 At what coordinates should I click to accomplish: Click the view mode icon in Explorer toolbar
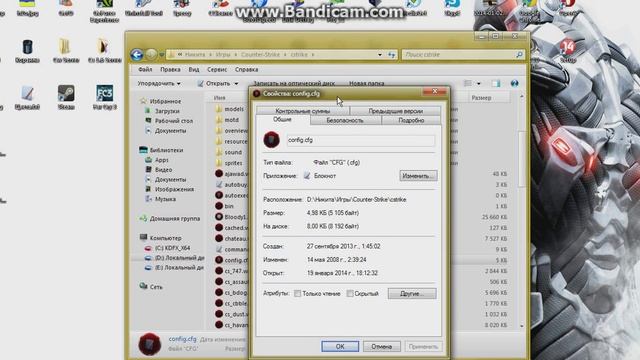click(x=468, y=83)
